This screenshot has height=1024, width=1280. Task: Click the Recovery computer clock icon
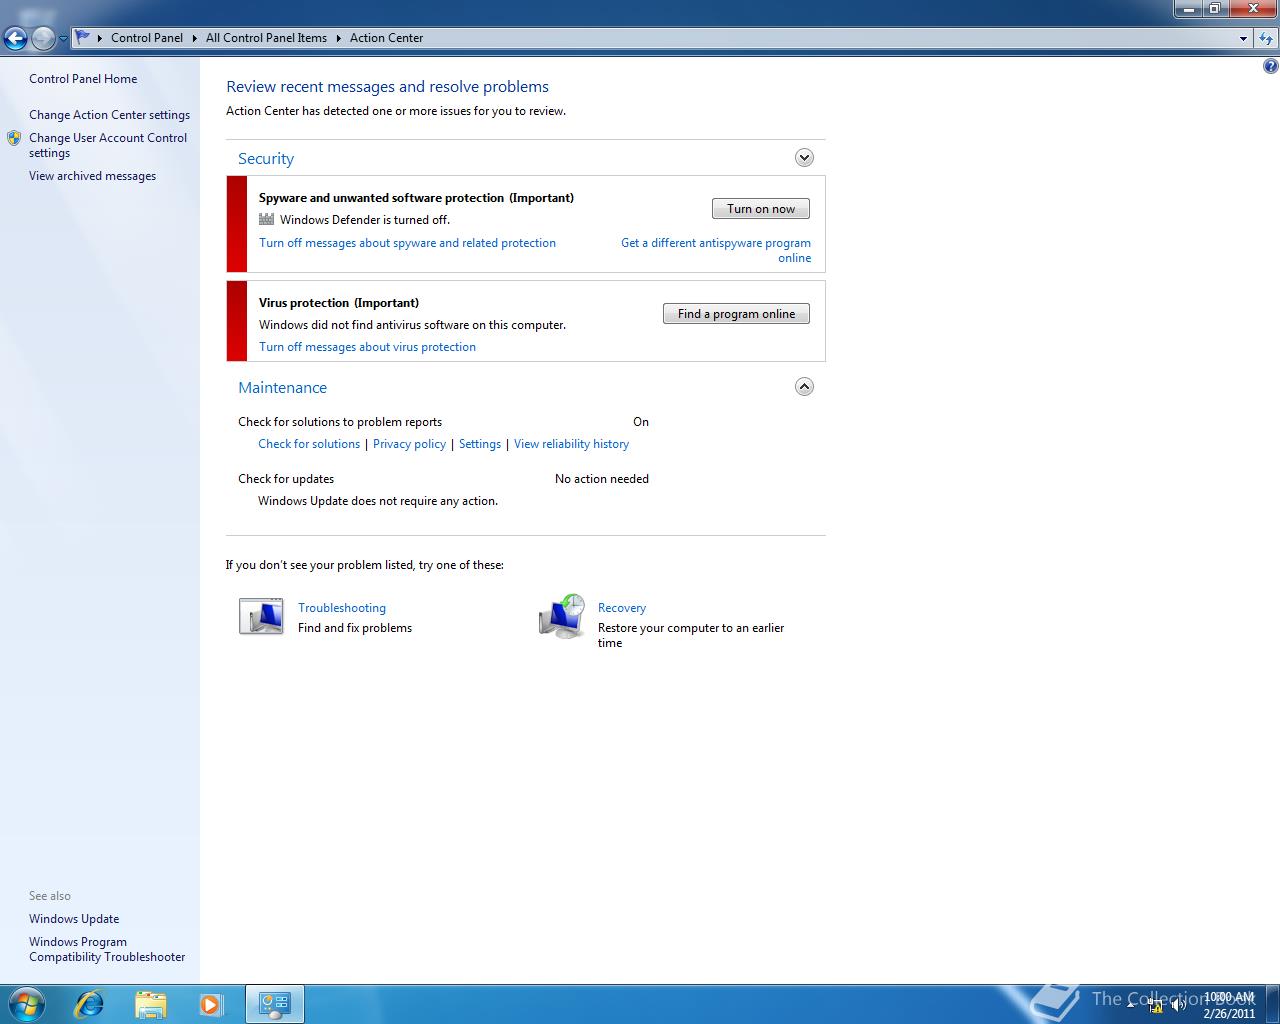pyautogui.click(x=562, y=616)
